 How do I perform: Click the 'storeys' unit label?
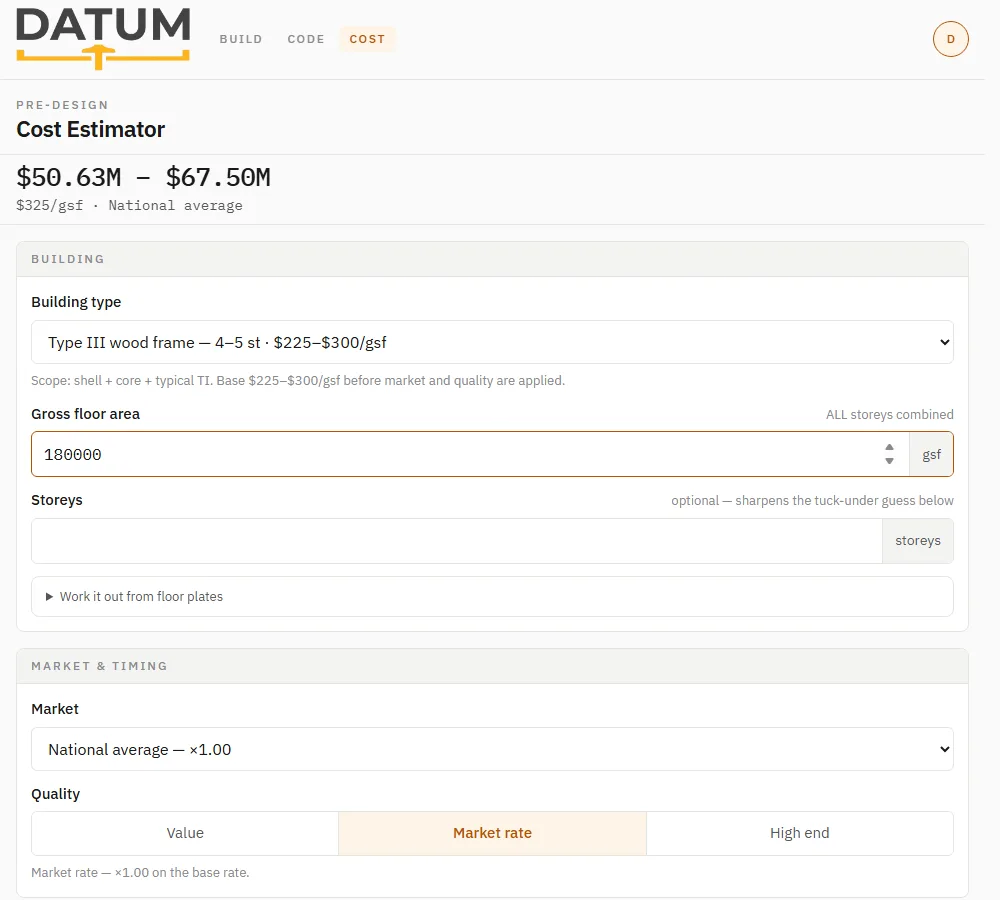pyautogui.click(x=918, y=541)
